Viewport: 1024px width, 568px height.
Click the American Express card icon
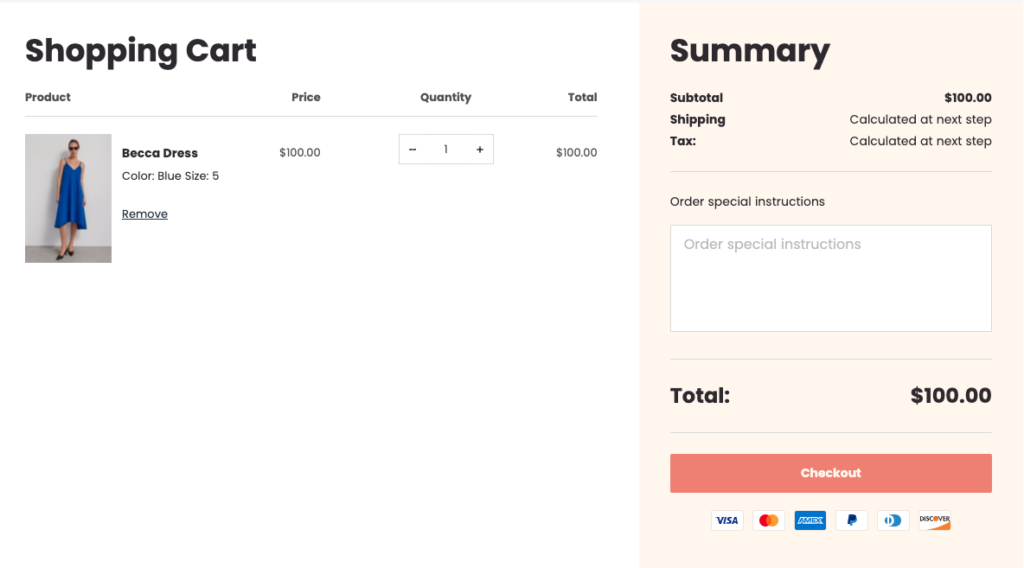coord(810,520)
